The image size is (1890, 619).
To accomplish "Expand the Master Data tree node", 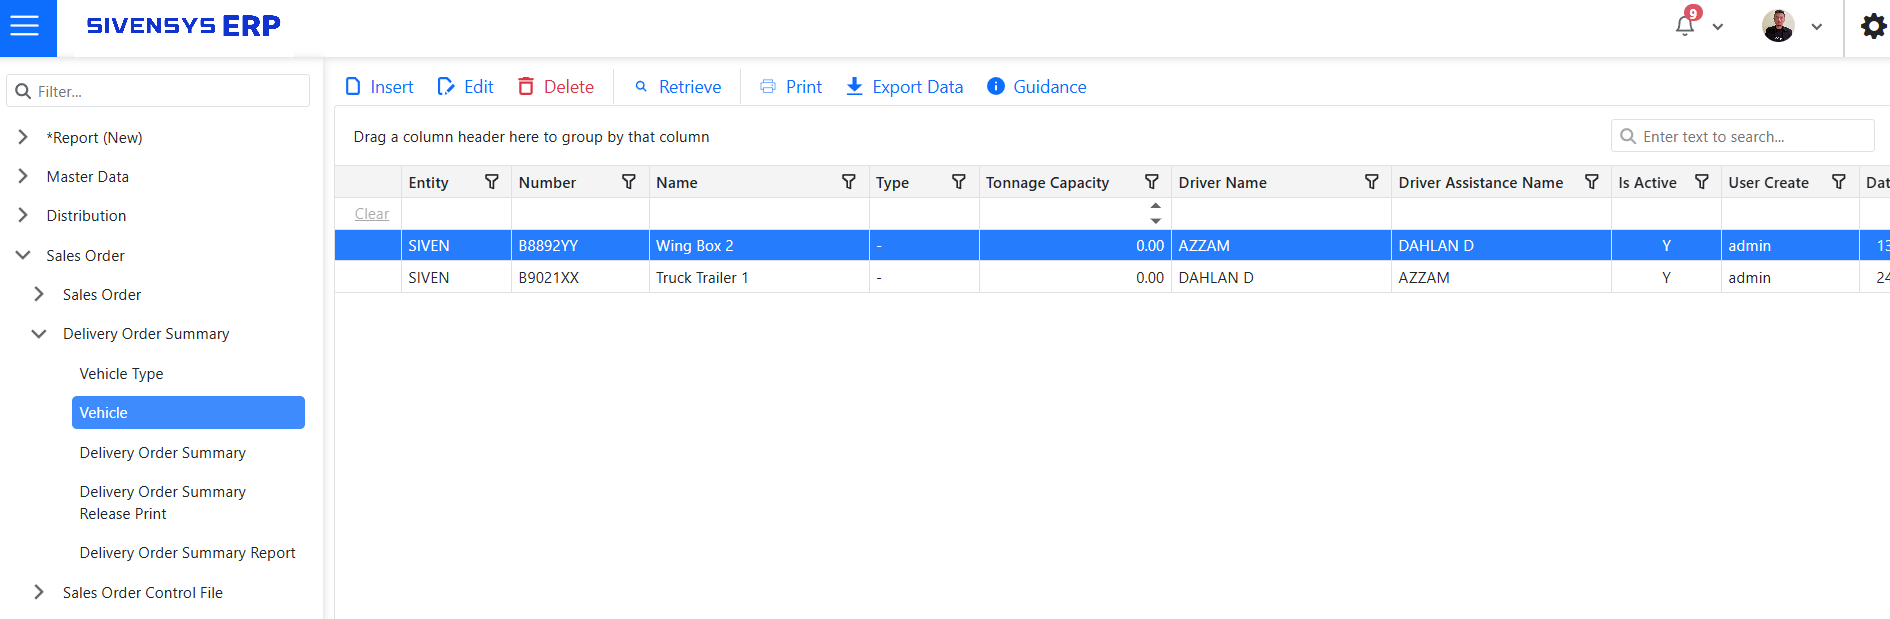I will 23,176.
